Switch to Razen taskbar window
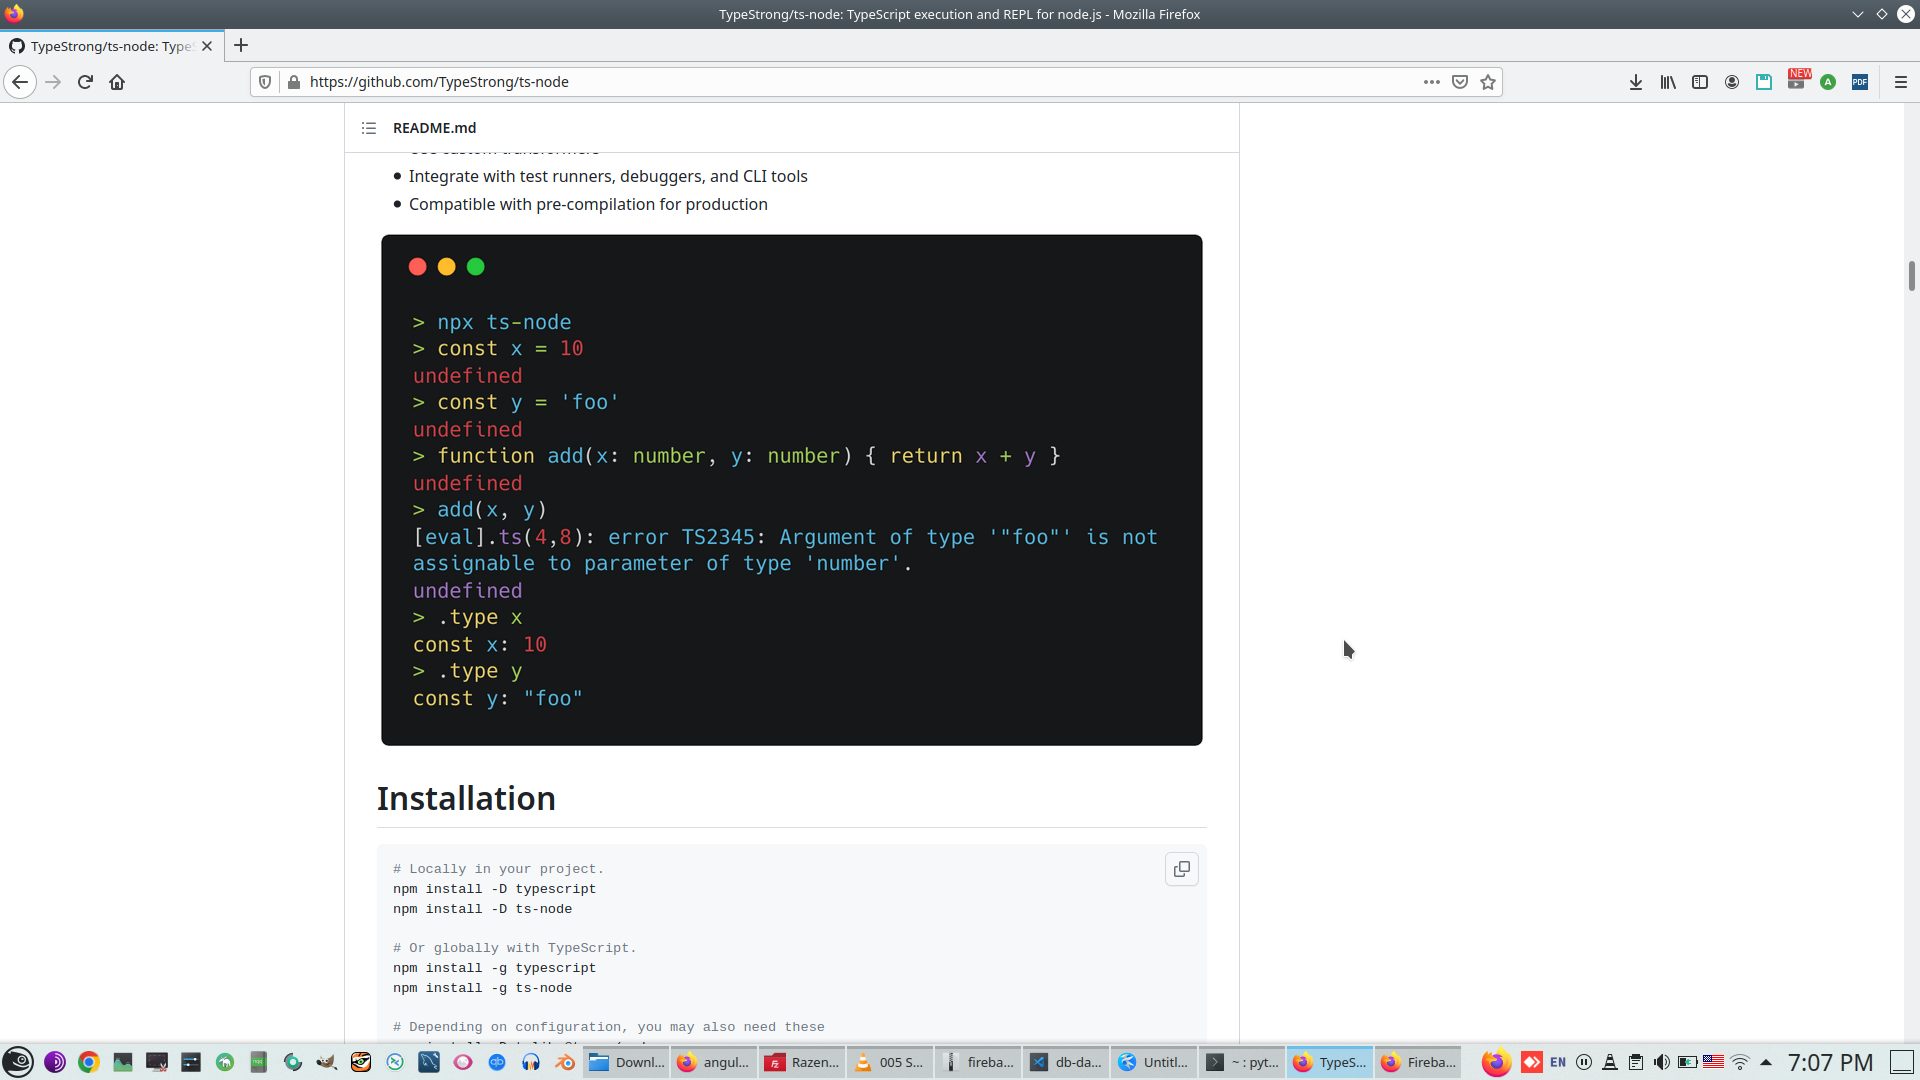 point(803,1062)
